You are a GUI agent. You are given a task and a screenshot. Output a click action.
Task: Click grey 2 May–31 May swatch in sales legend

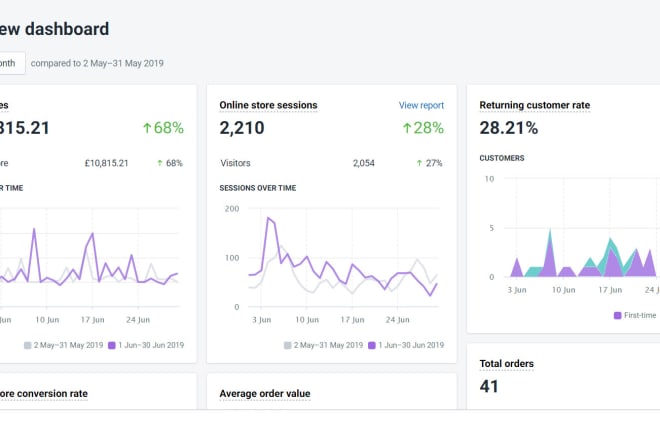27,345
